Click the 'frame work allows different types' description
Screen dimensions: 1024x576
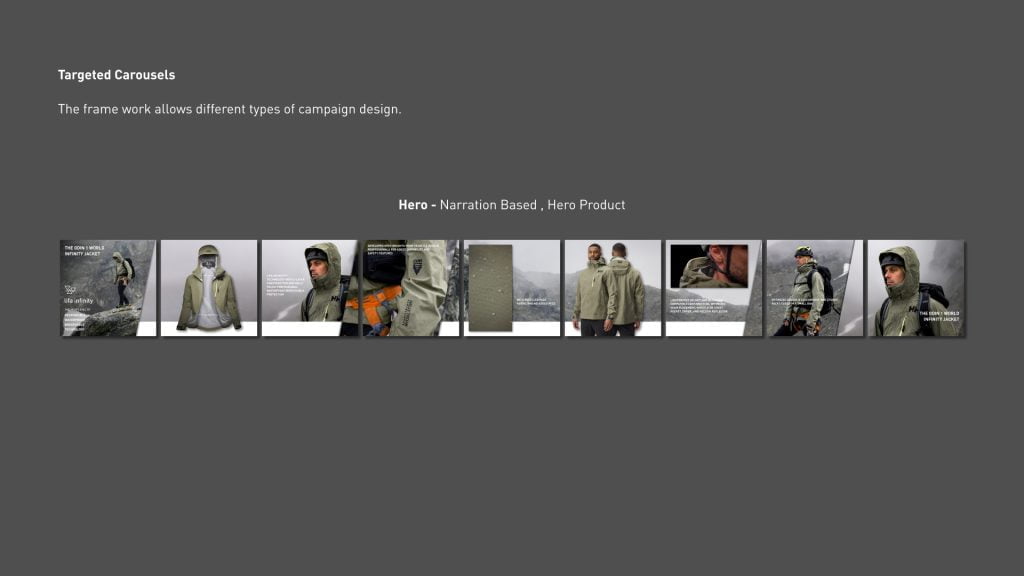point(229,109)
